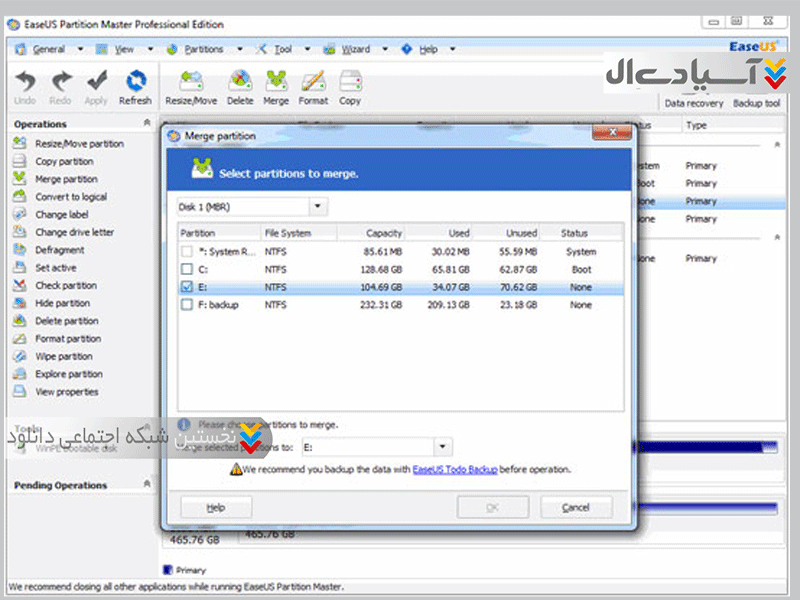Open the EaseUS Todo Backup link

[x=455, y=469]
